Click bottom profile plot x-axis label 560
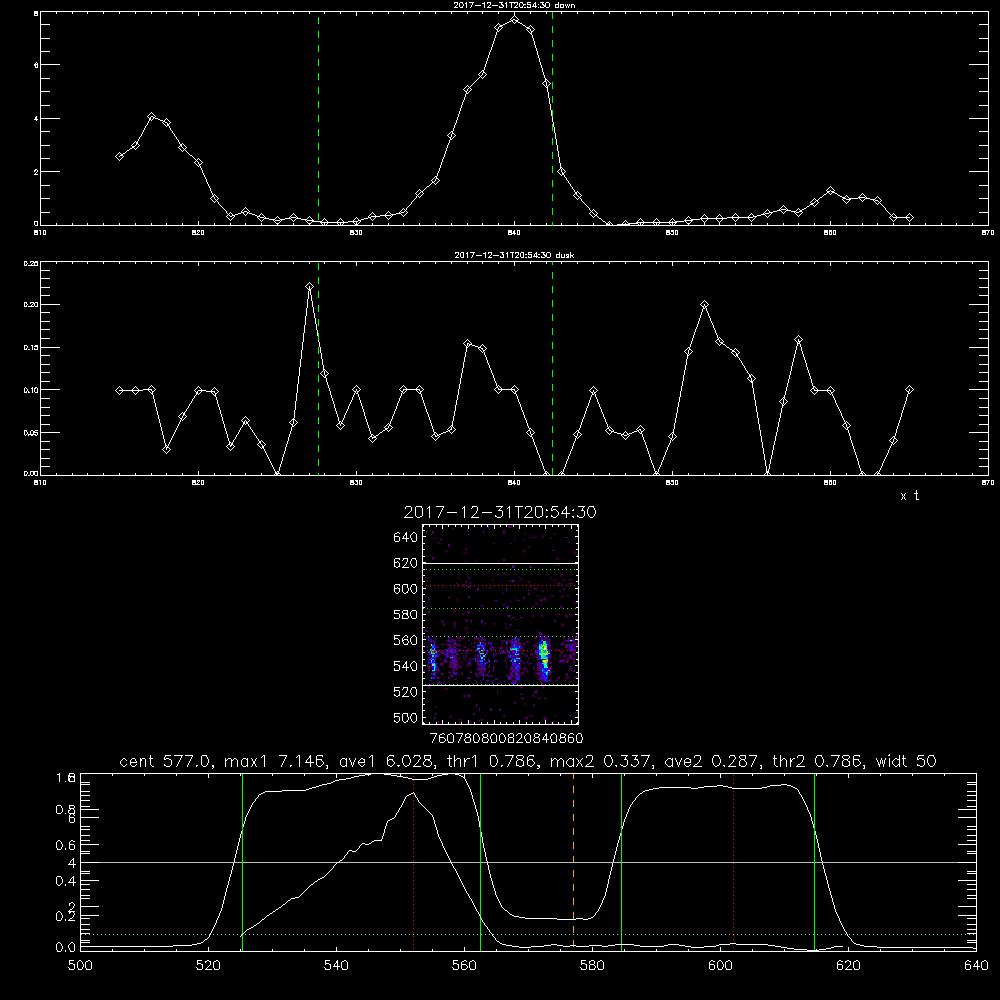The height and width of the screenshot is (1000, 1000). (464, 966)
